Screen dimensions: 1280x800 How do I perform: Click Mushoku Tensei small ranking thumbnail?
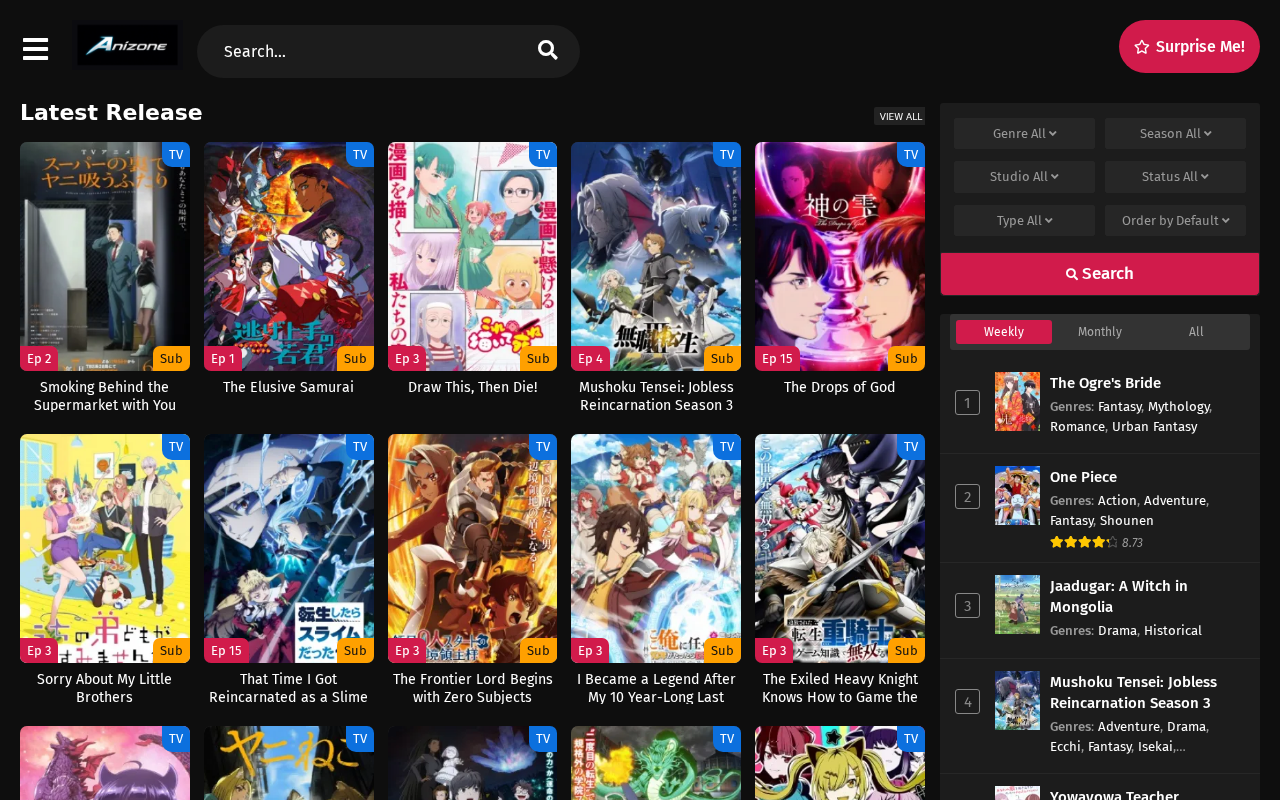pyautogui.click(x=1017, y=700)
